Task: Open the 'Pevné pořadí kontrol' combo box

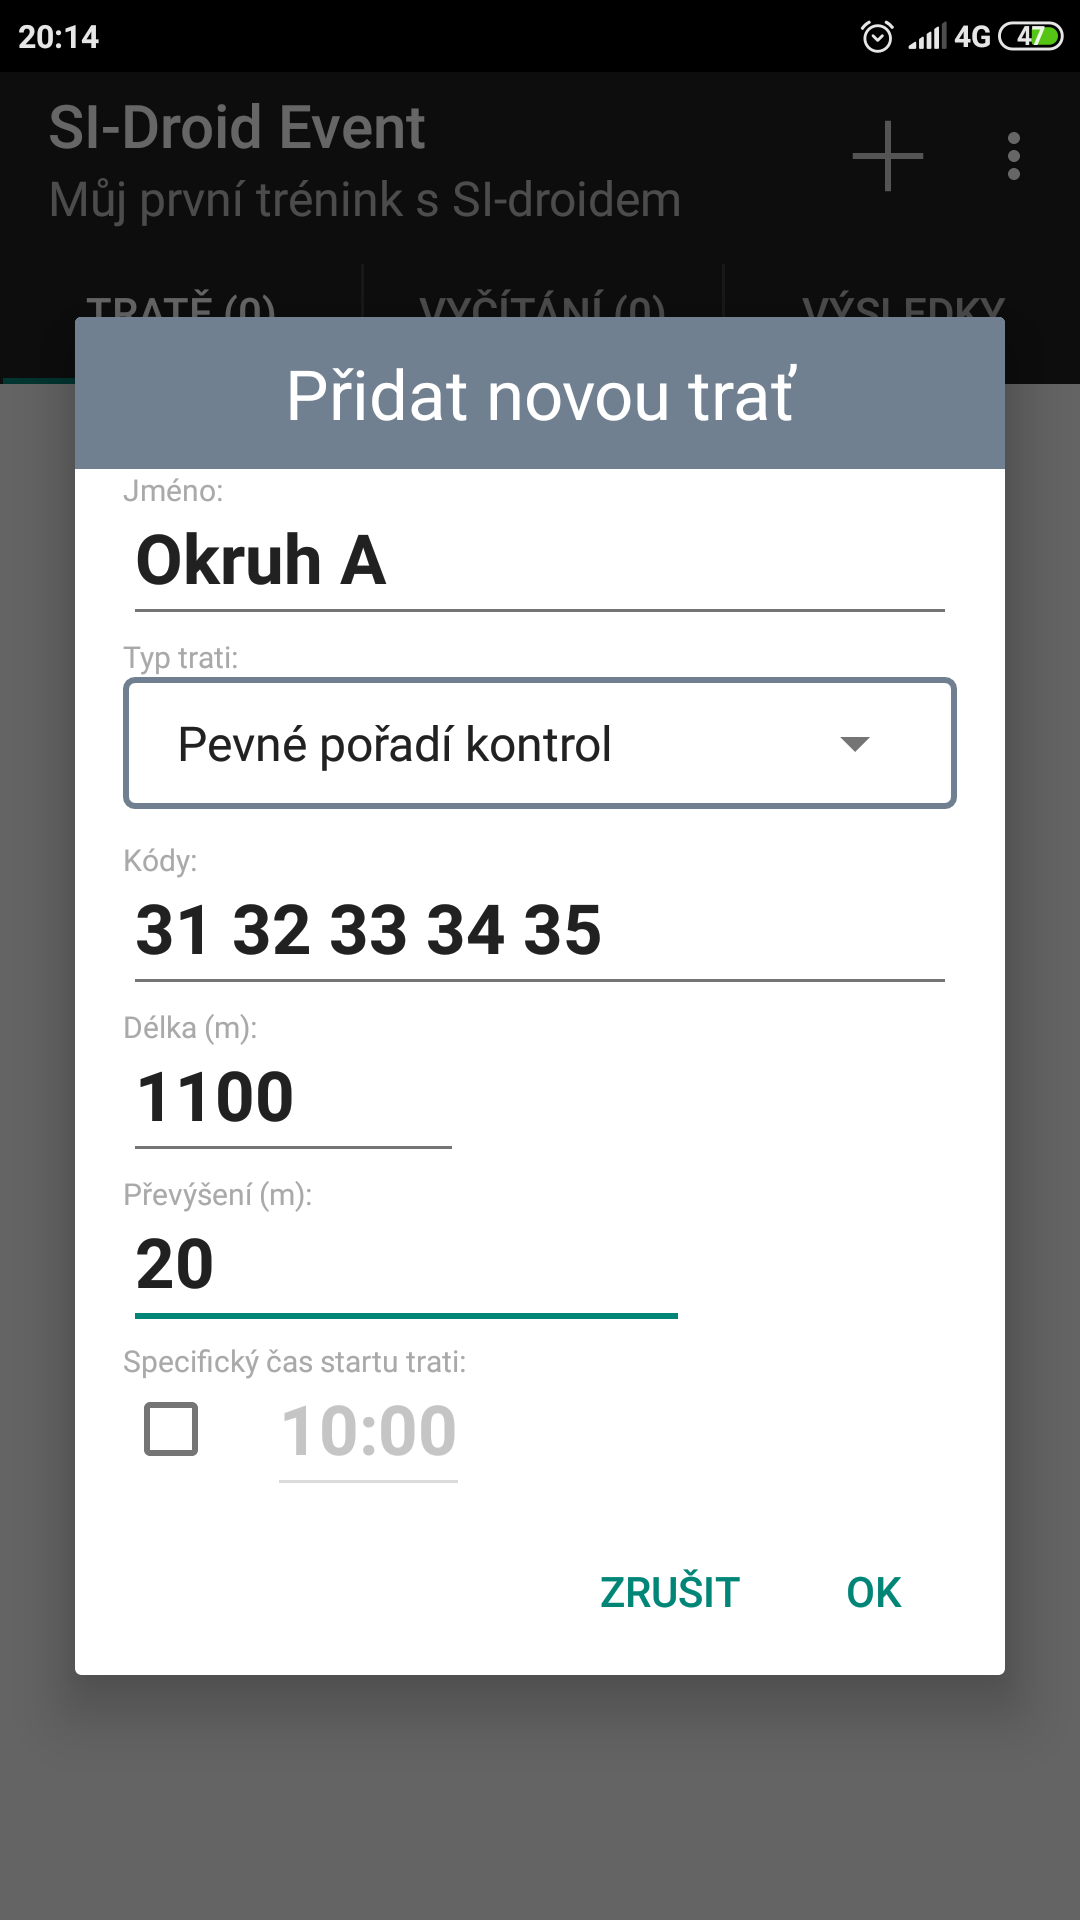Action: 540,744
